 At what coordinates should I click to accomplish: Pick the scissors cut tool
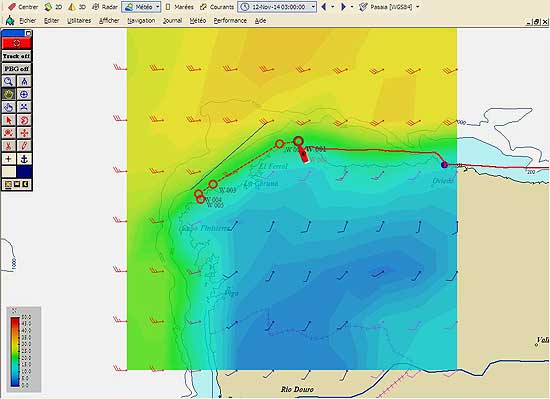point(9,146)
